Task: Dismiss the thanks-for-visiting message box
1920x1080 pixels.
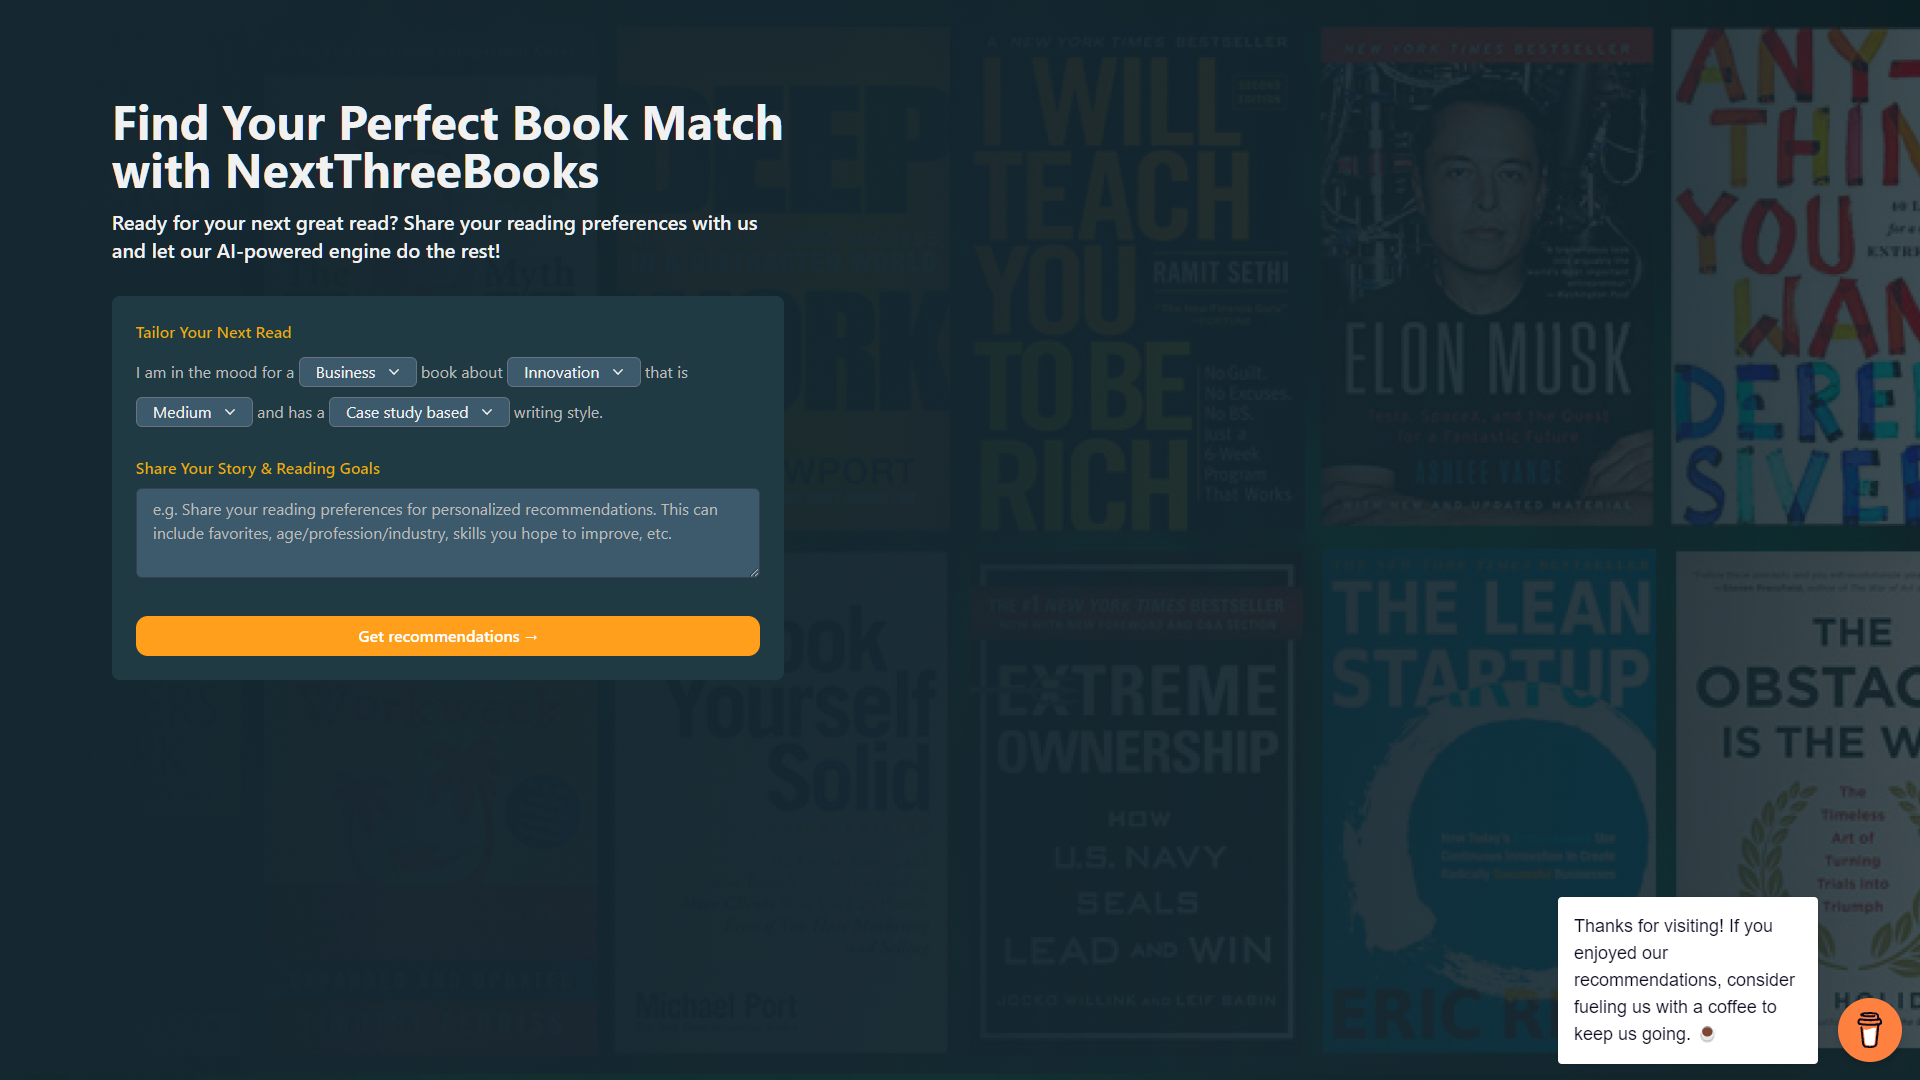Action: tap(1687, 980)
